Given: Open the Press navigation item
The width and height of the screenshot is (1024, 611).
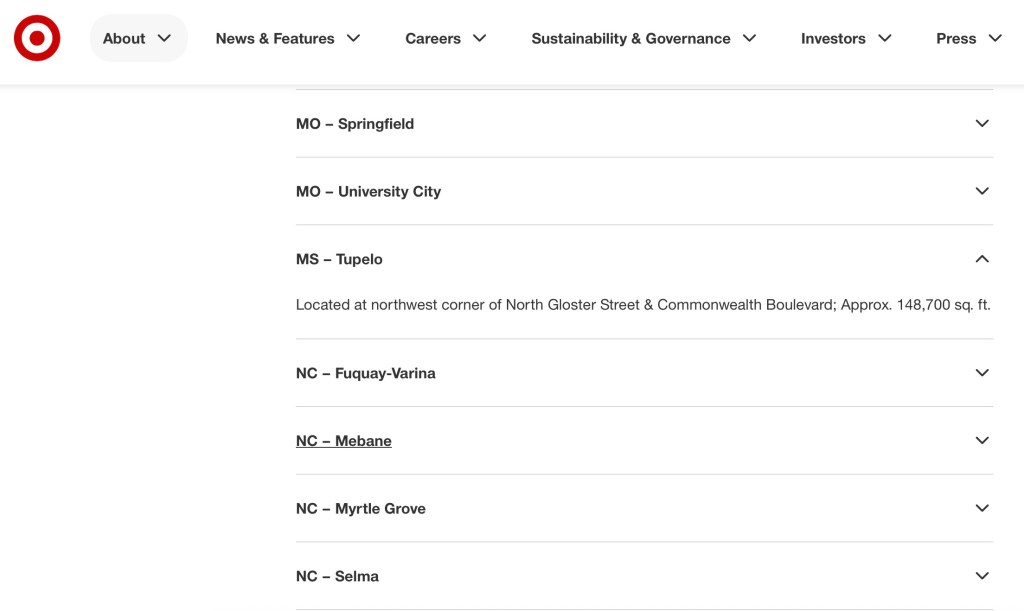Looking at the screenshot, I should click(956, 38).
